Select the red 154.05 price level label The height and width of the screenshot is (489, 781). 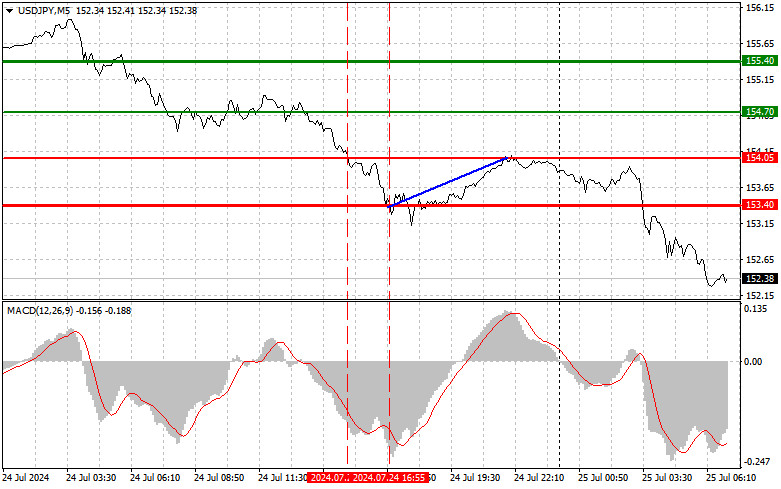(x=760, y=158)
